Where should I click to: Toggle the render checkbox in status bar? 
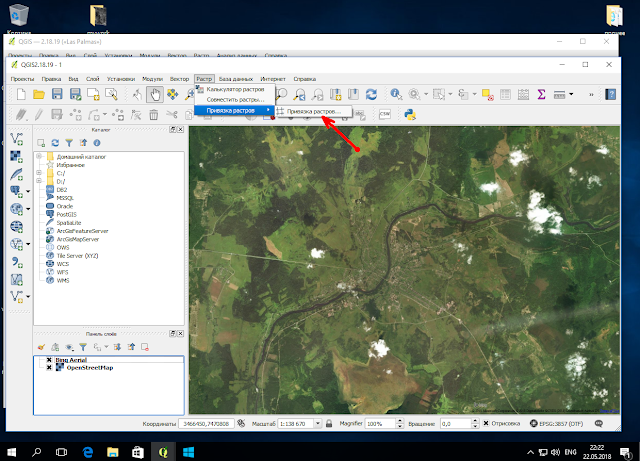click(486, 423)
